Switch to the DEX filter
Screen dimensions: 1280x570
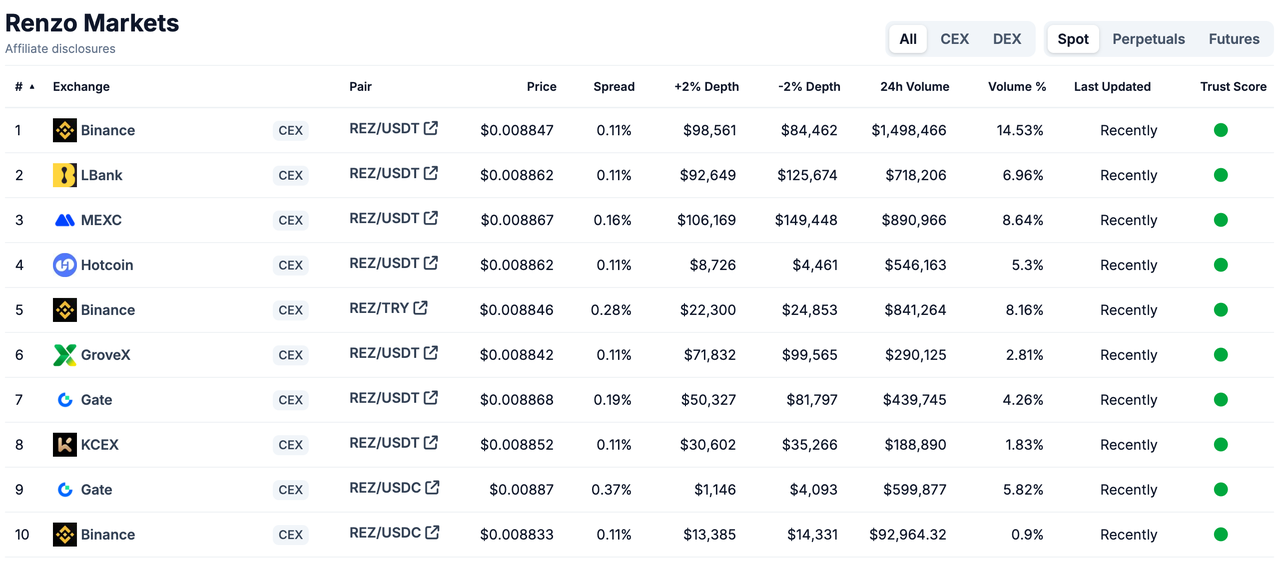click(1007, 39)
